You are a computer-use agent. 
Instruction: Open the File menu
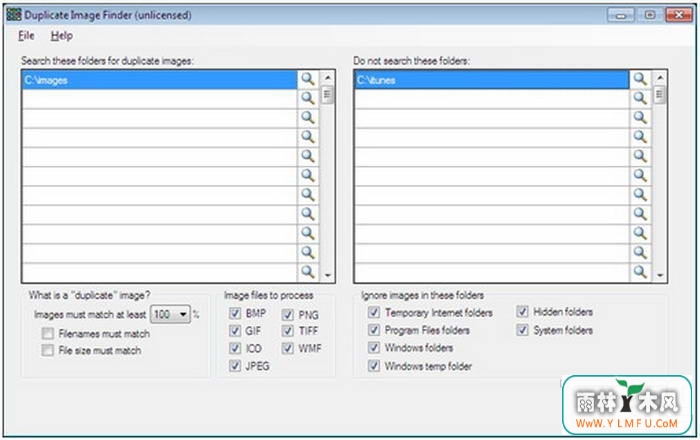pyautogui.click(x=26, y=36)
